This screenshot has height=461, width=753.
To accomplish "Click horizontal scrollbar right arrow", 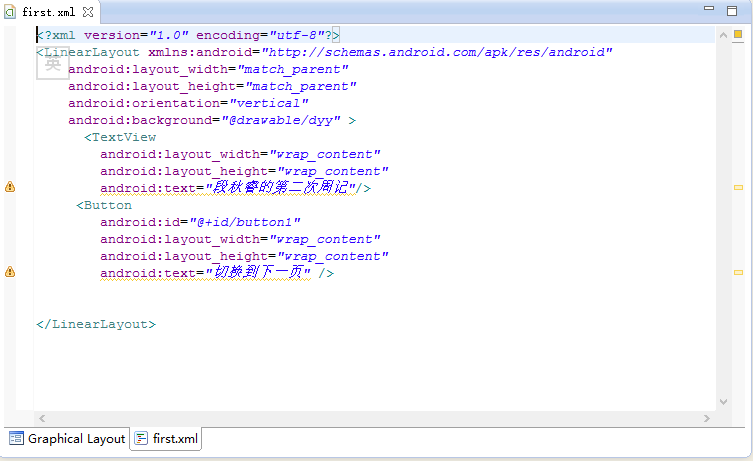I will [x=707, y=418].
